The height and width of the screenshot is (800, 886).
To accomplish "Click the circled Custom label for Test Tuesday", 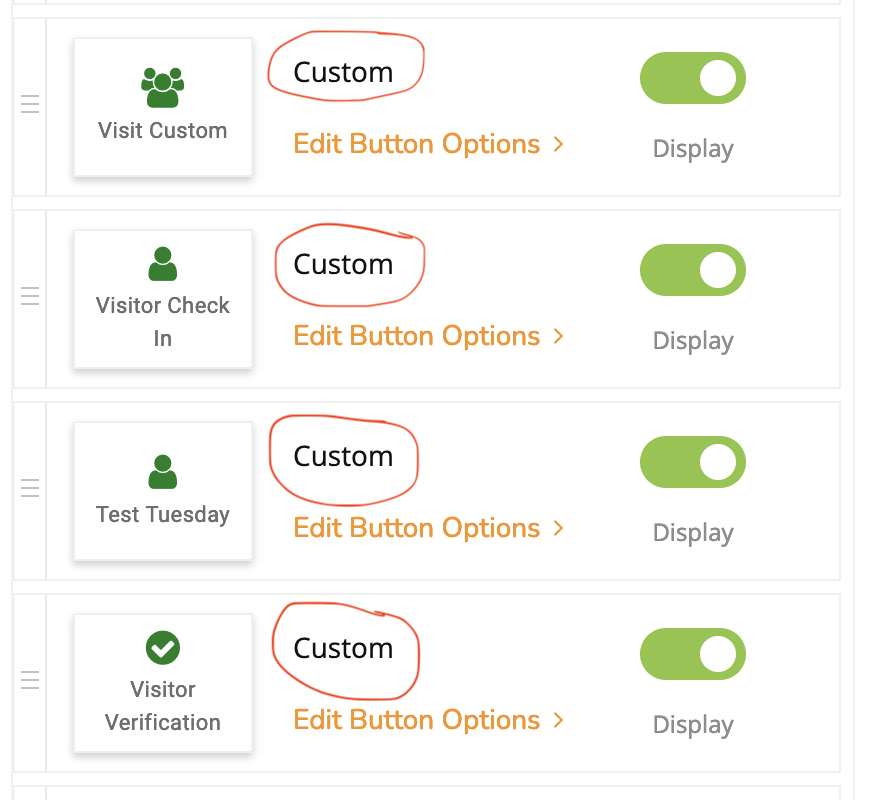I will (x=344, y=456).
